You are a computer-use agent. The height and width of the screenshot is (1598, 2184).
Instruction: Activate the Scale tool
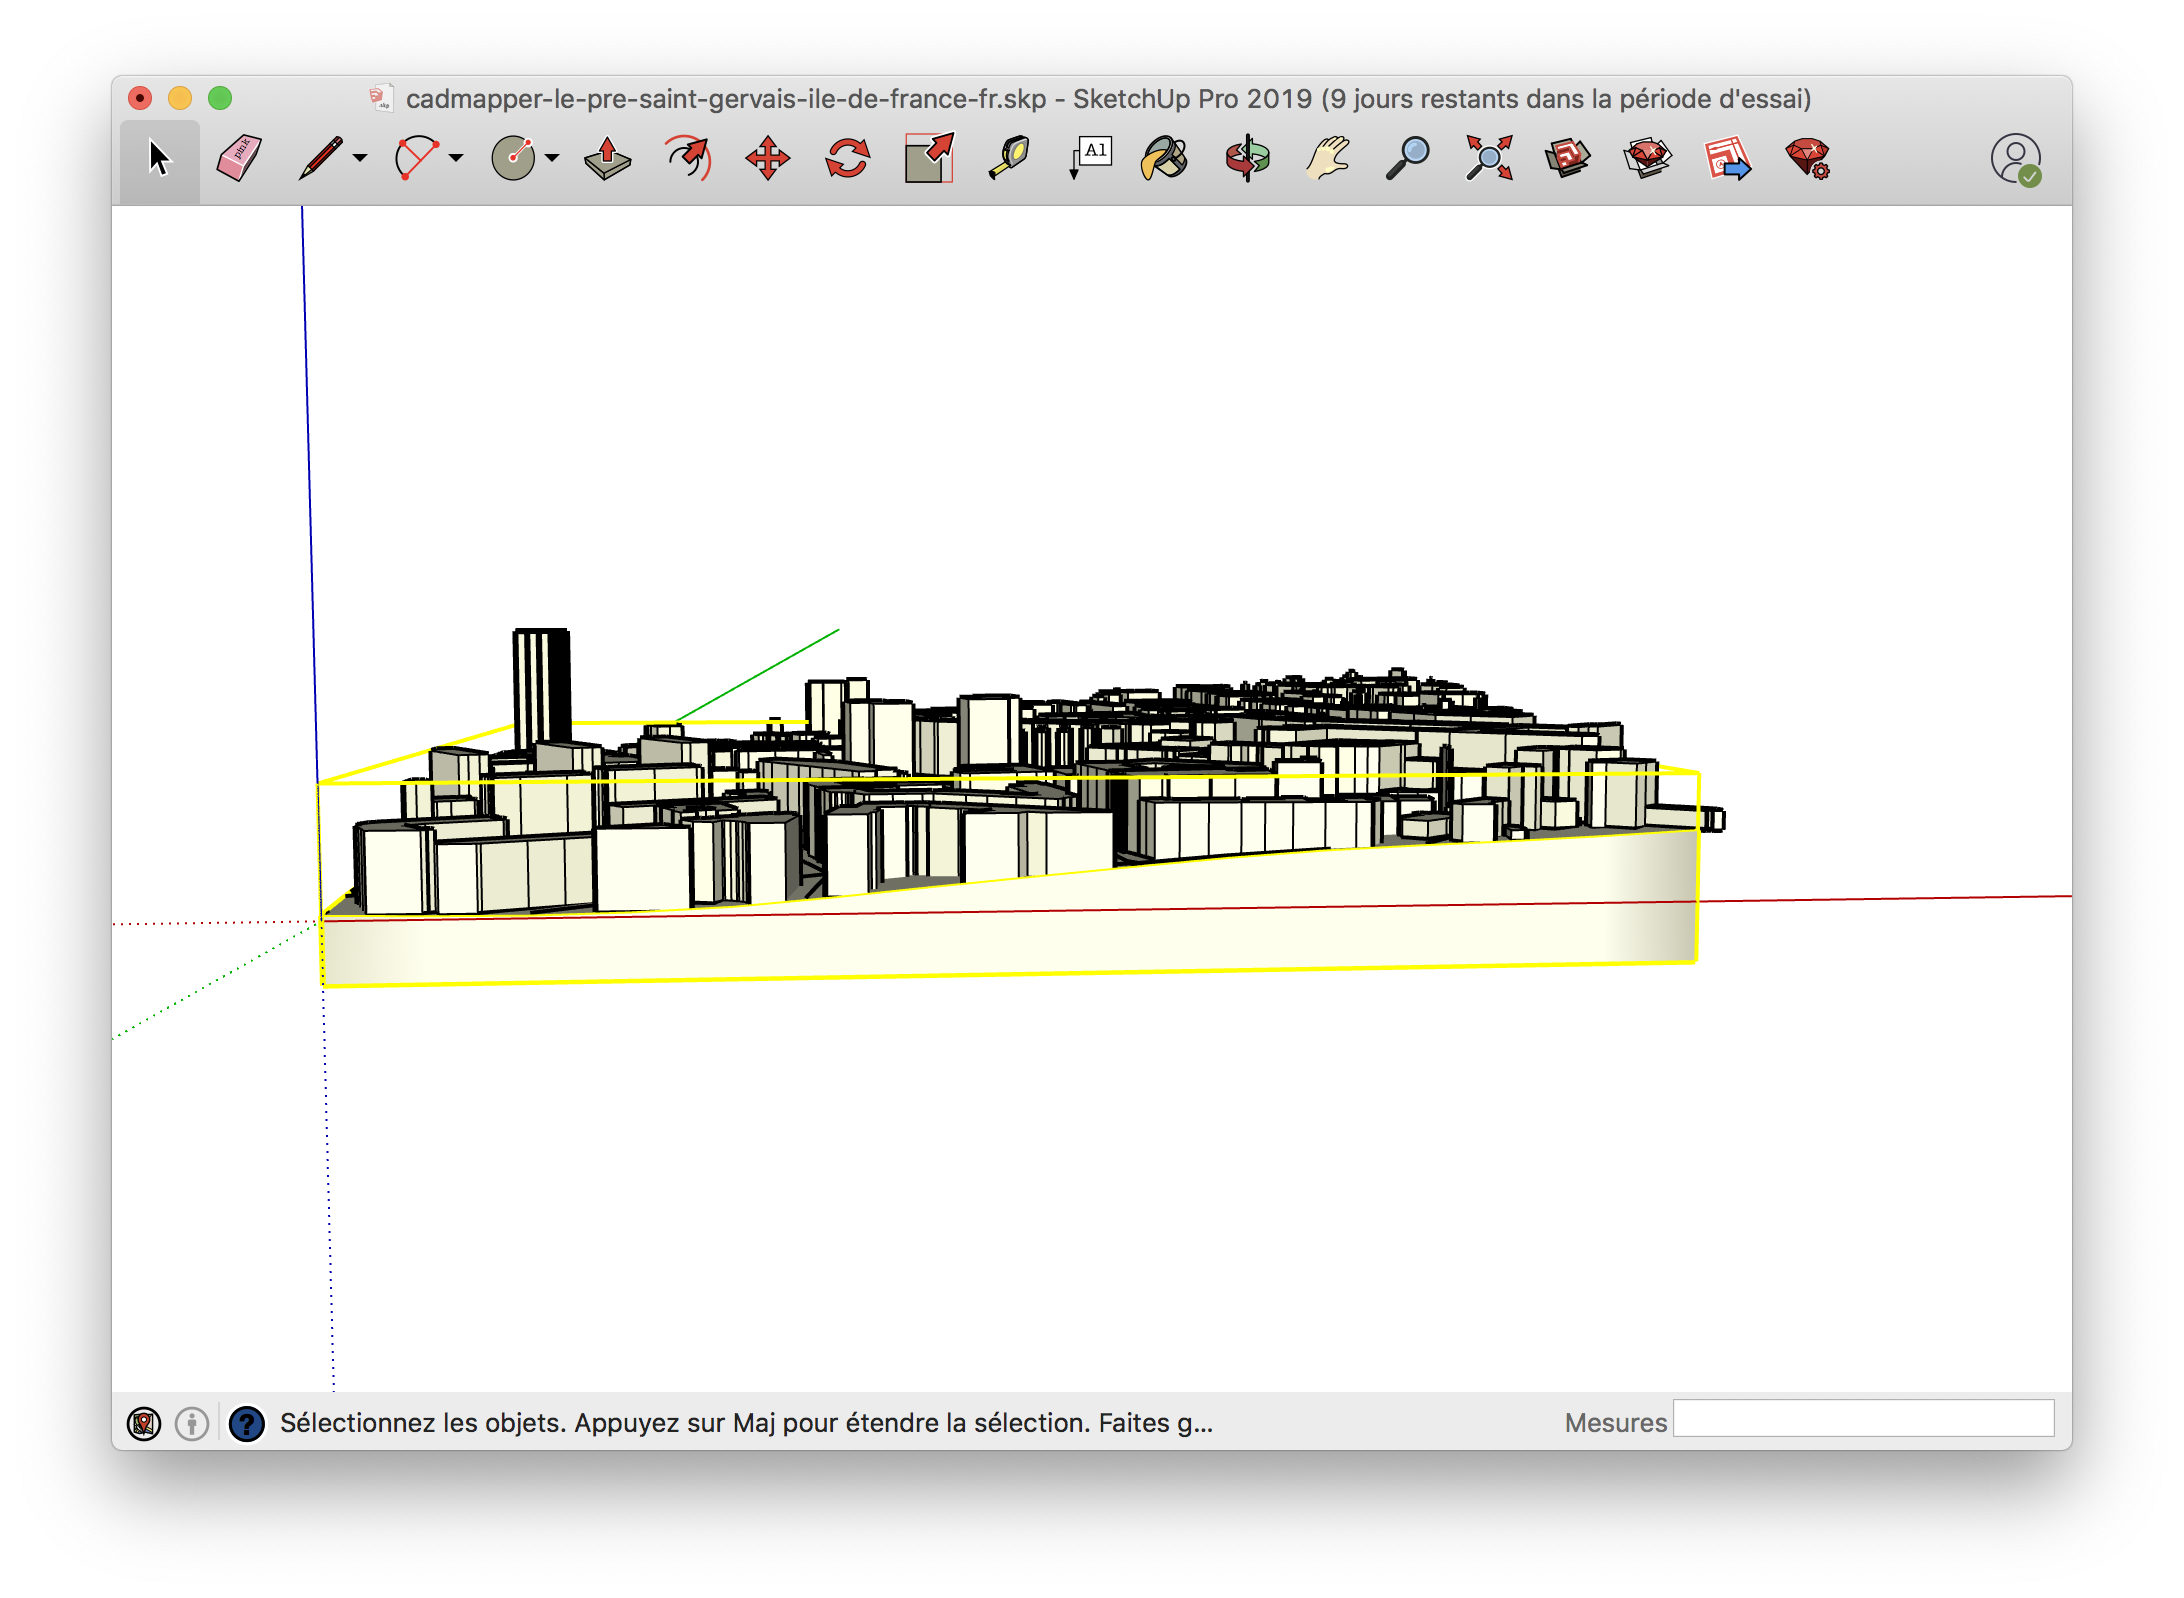click(x=929, y=159)
